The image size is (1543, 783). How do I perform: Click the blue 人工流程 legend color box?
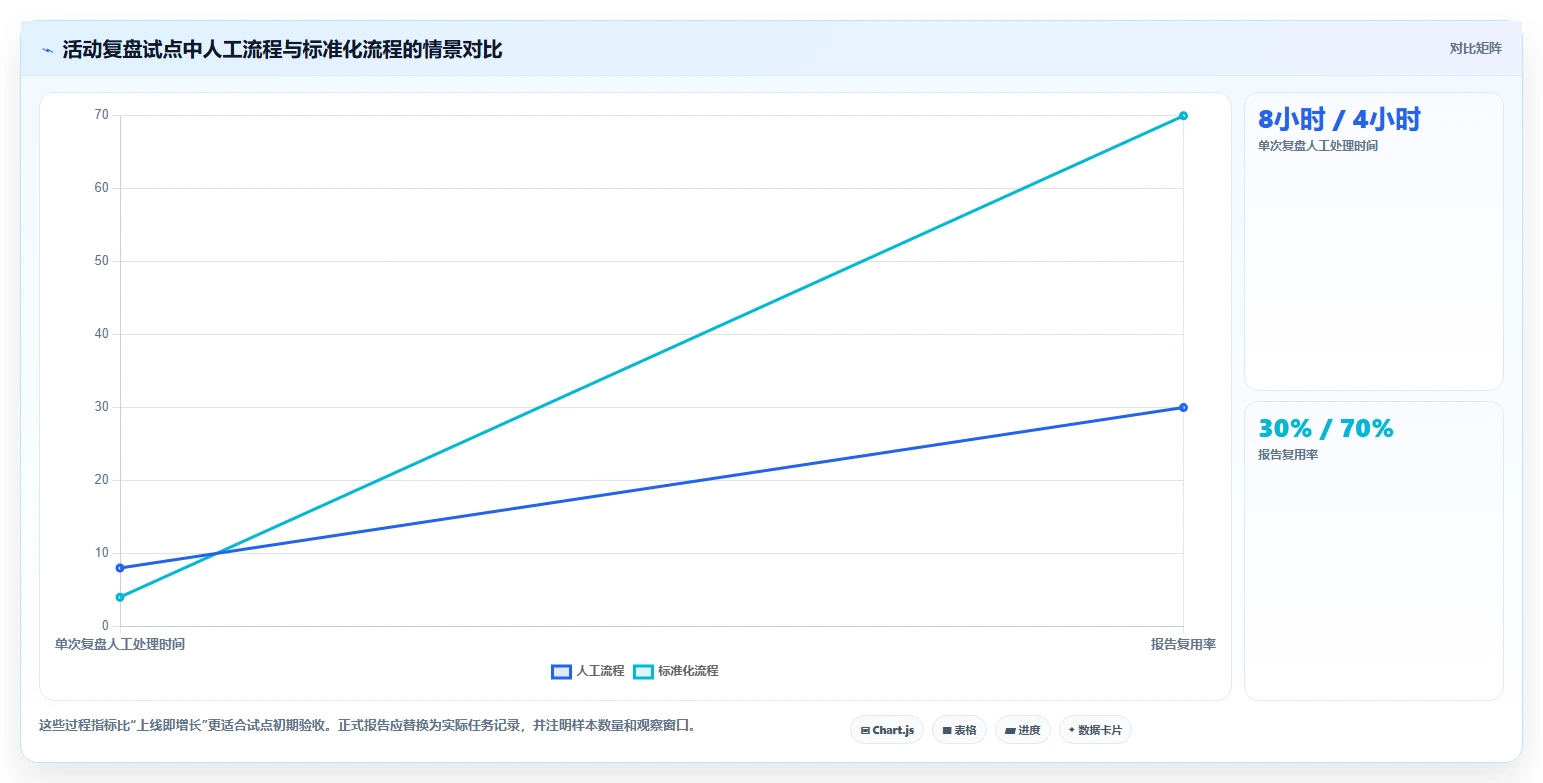pos(561,671)
